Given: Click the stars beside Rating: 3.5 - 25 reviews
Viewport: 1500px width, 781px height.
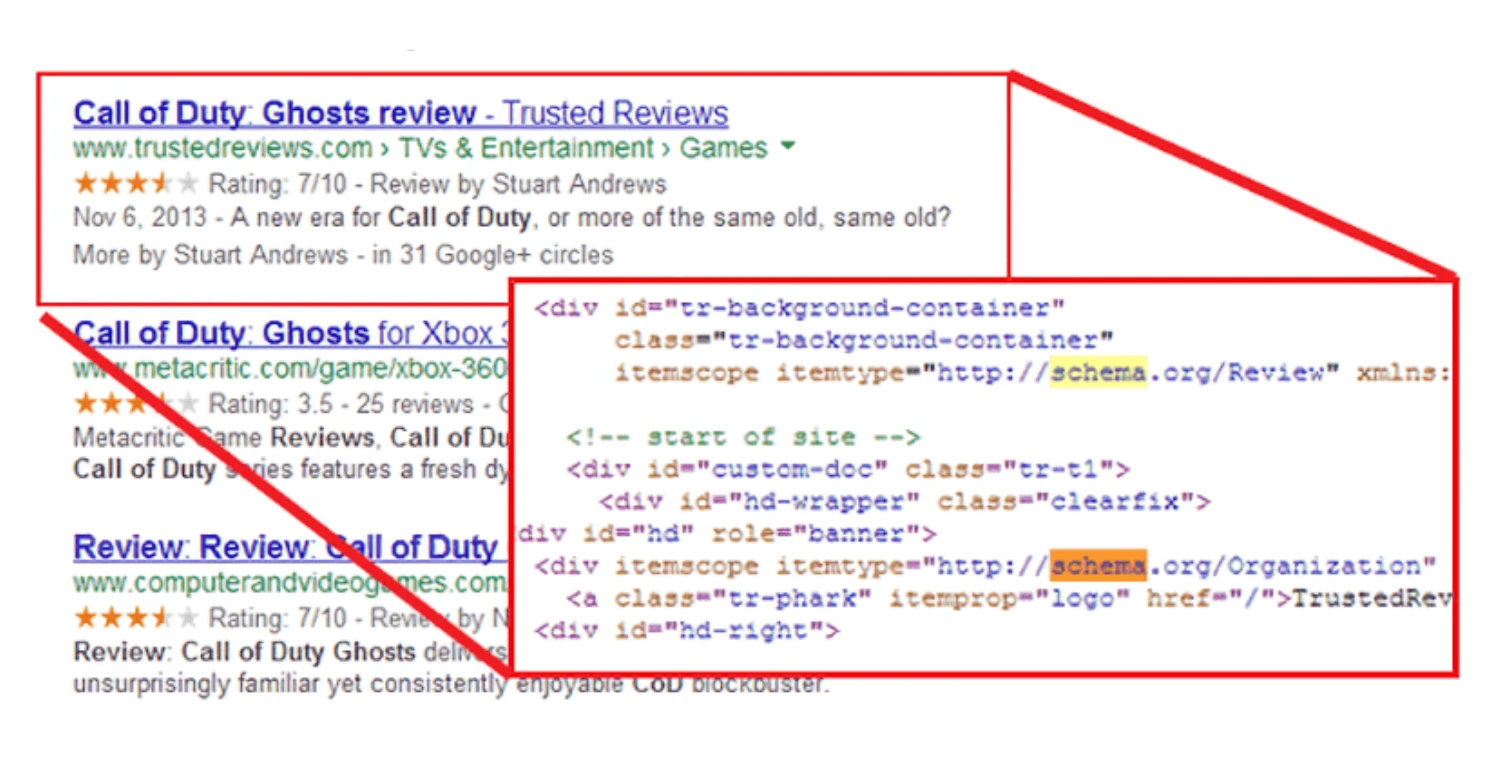Looking at the screenshot, I should (137, 404).
